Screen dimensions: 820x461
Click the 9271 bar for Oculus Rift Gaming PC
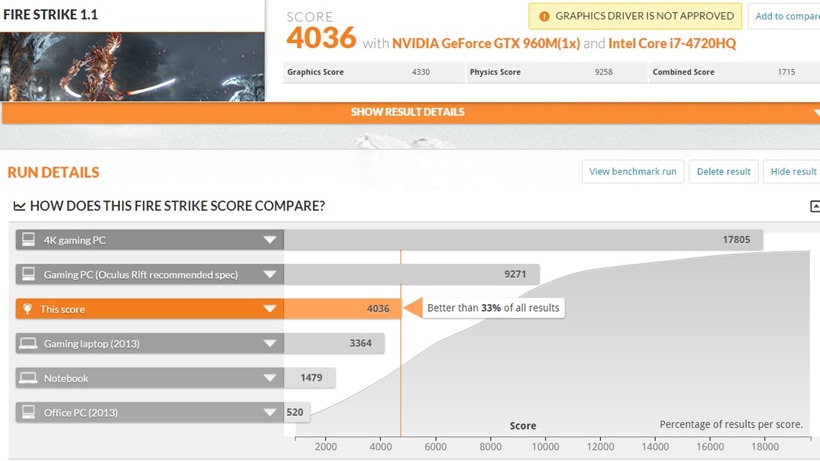click(412, 274)
